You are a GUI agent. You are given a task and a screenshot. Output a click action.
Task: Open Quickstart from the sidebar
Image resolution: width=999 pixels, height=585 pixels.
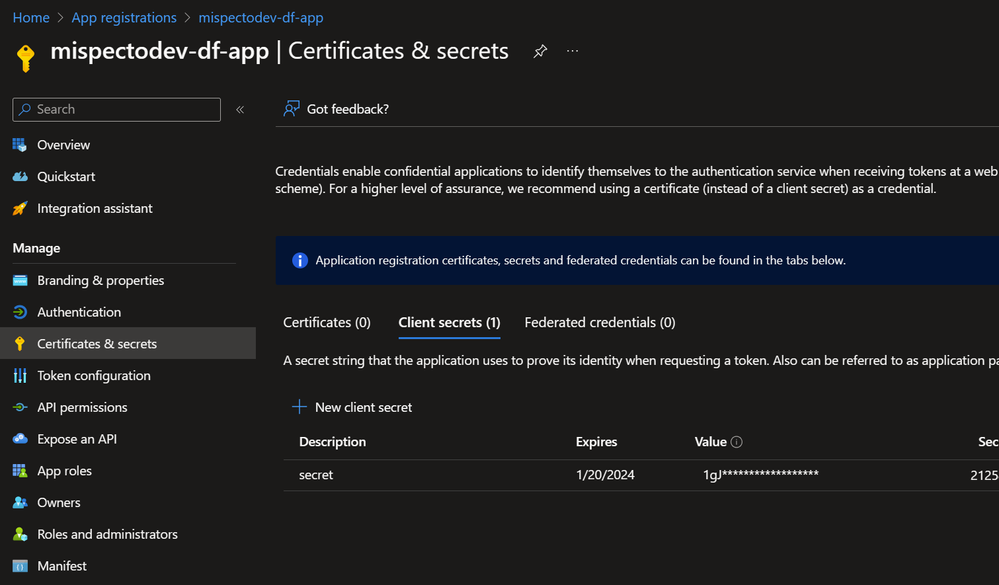click(66, 177)
